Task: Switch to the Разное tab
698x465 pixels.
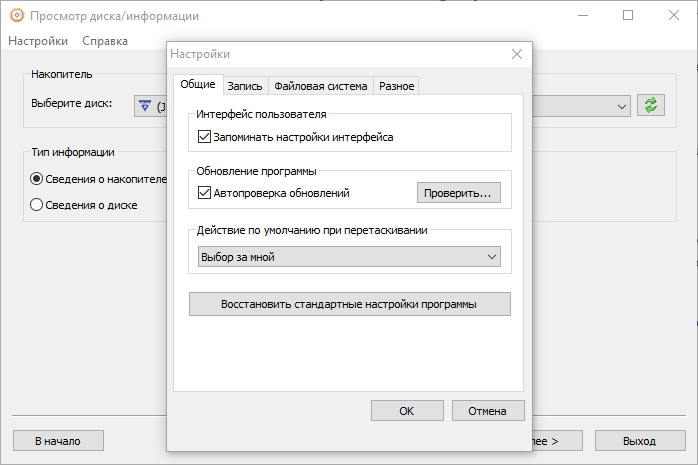Action: click(396, 86)
